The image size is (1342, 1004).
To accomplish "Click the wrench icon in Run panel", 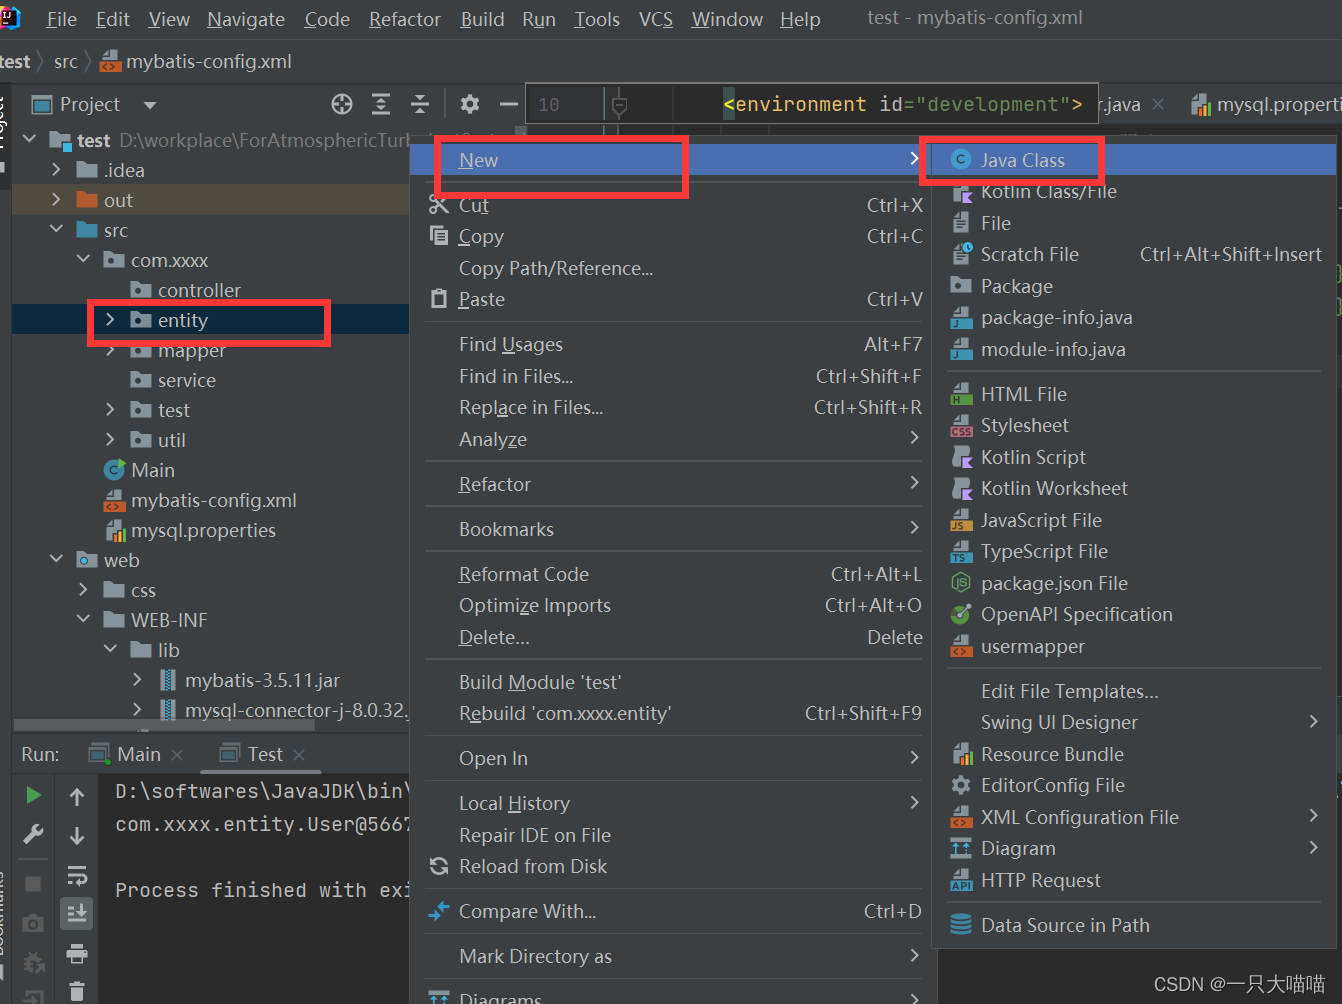I will 33,834.
